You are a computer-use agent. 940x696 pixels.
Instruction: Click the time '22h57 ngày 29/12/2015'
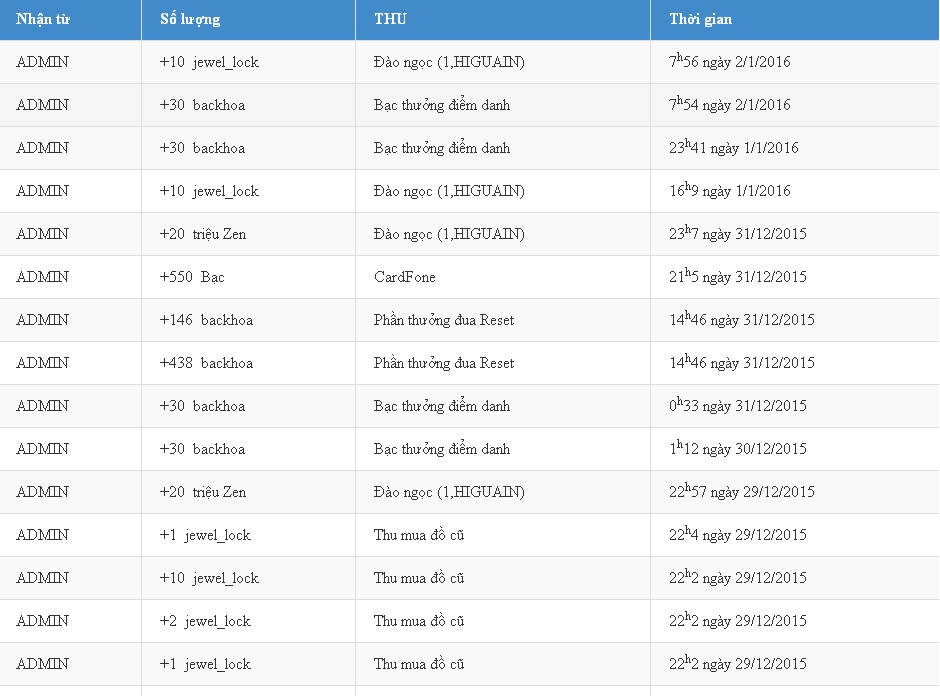(742, 492)
